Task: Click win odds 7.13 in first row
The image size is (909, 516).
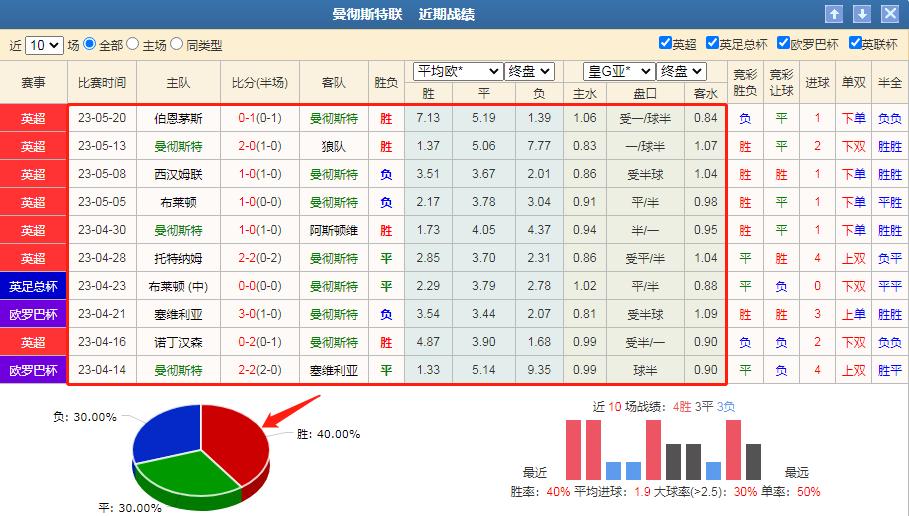Action: click(x=428, y=118)
